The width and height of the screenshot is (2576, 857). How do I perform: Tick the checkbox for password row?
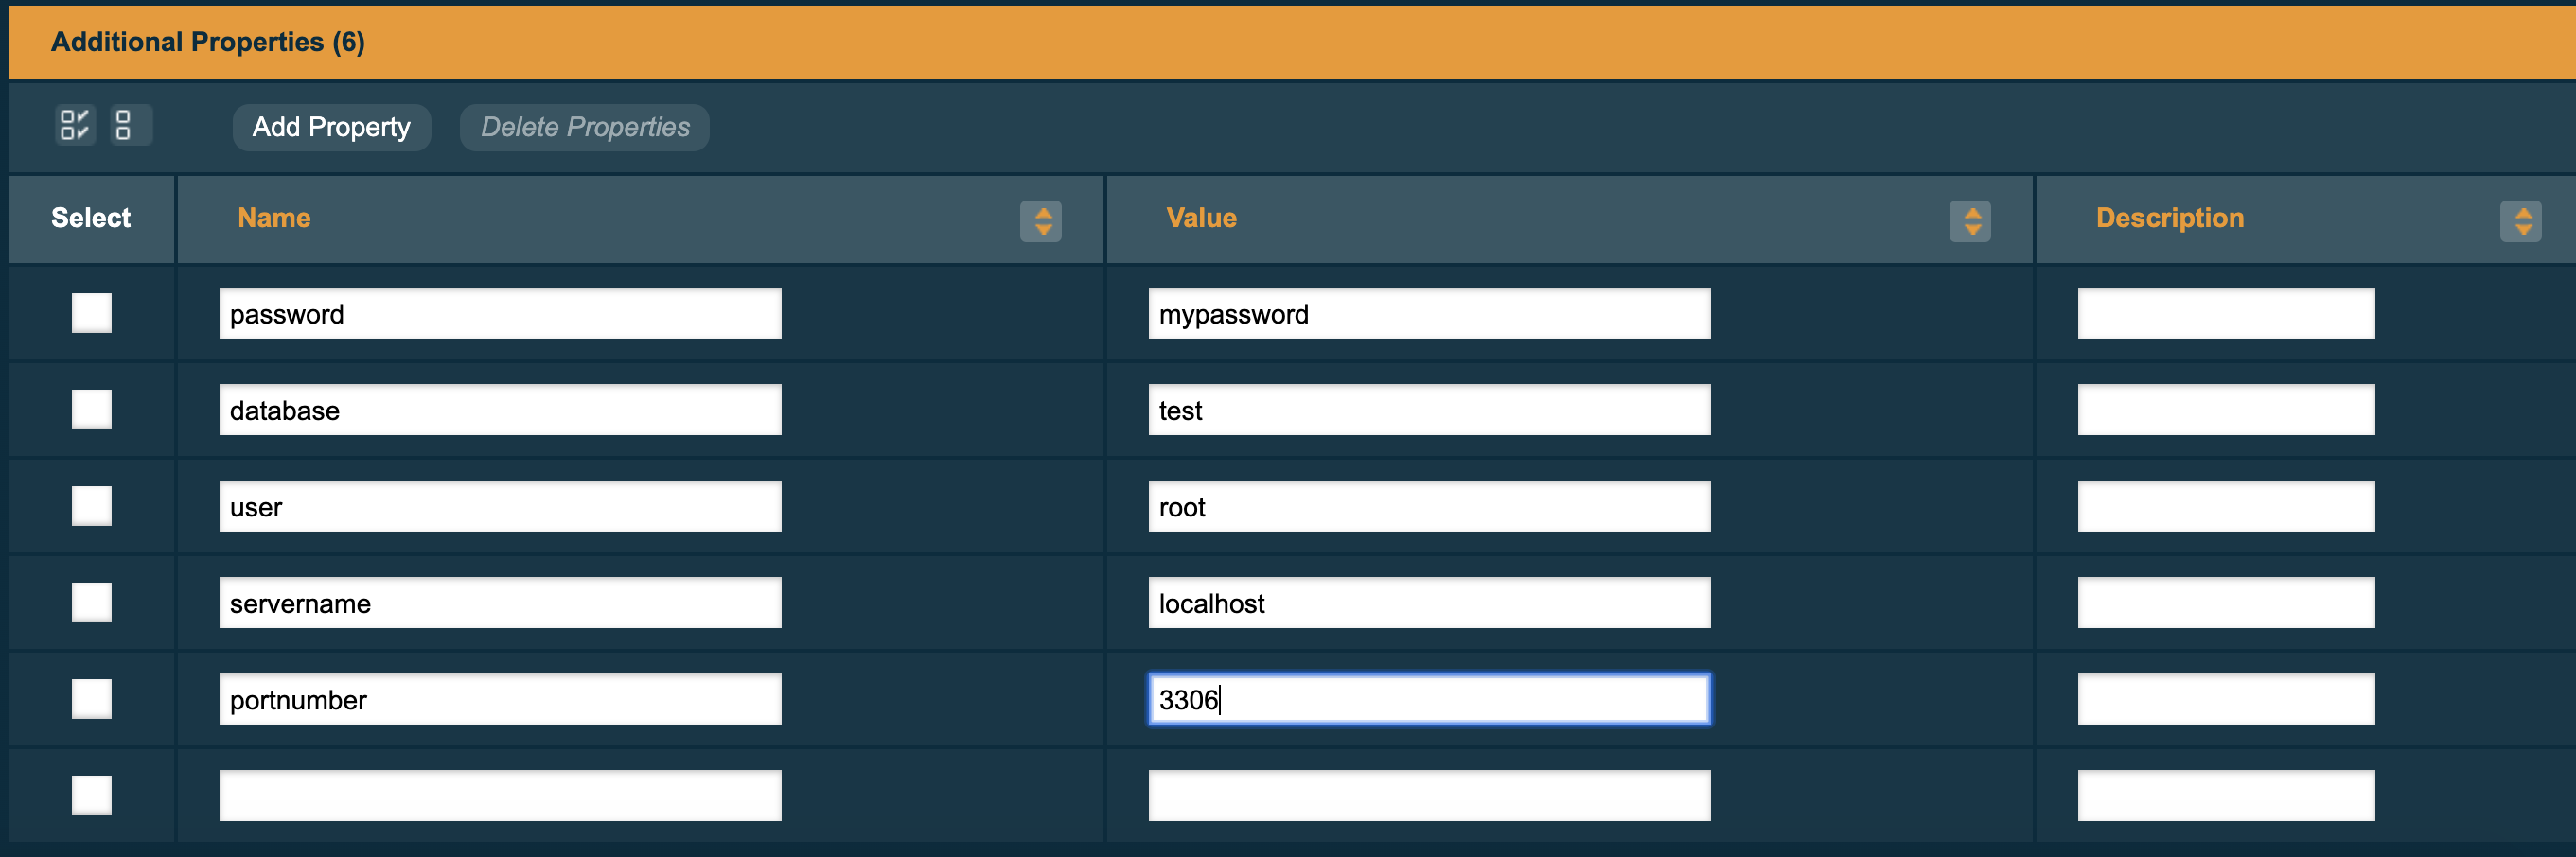pyautogui.click(x=92, y=313)
